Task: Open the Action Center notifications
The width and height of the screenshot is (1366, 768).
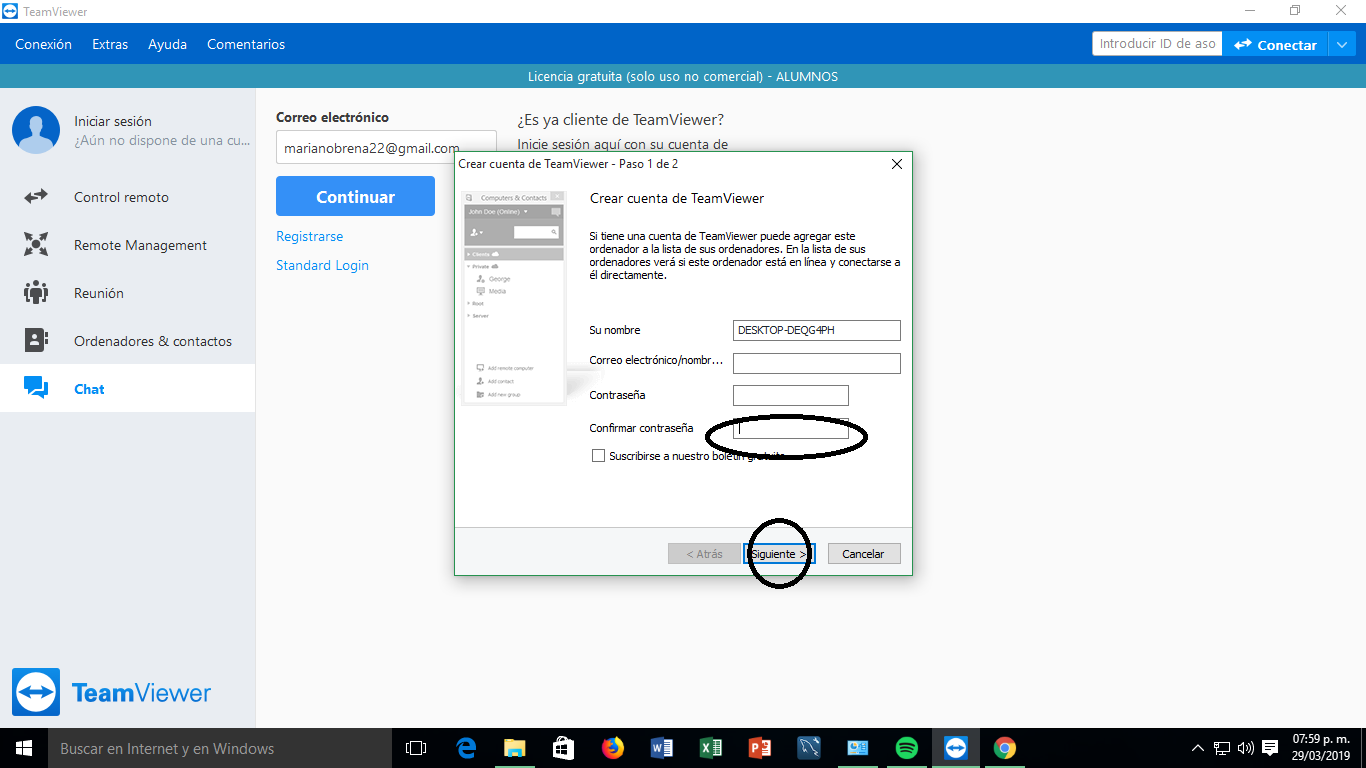Action: 1270,748
